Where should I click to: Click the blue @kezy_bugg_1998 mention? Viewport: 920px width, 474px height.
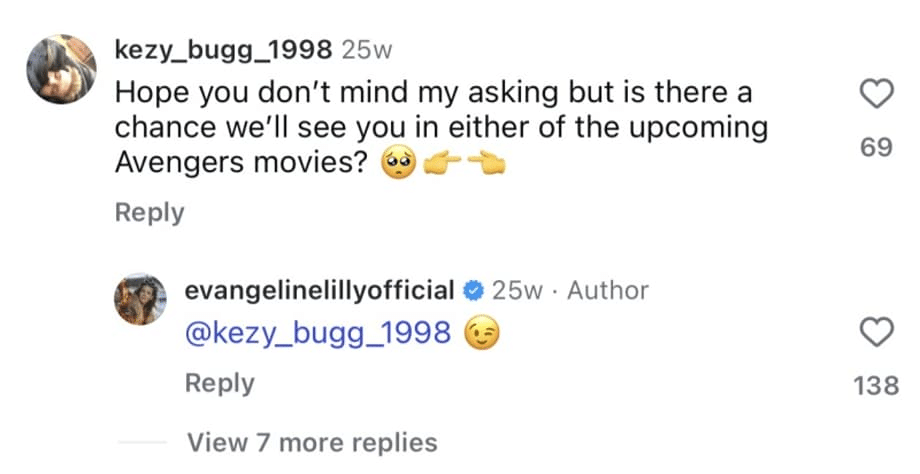click(x=319, y=334)
